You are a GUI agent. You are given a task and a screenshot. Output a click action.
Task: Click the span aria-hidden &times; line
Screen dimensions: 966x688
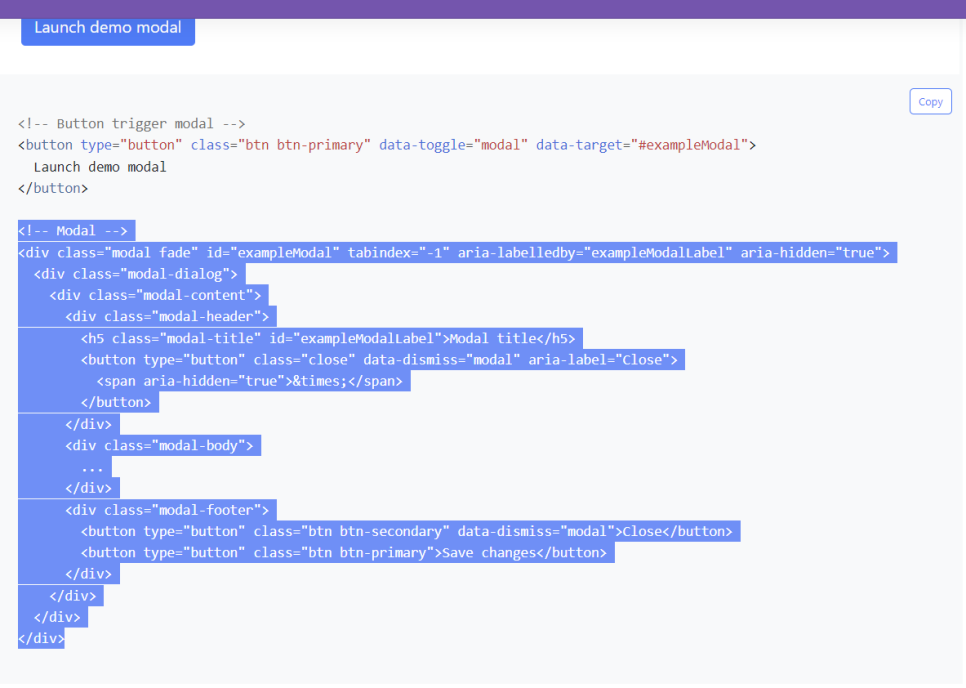[x=250, y=381]
